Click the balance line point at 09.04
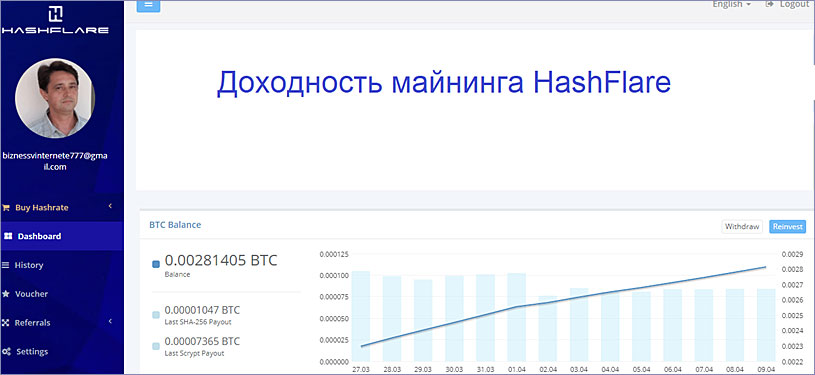This screenshot has width=815, height=375. 765,267
